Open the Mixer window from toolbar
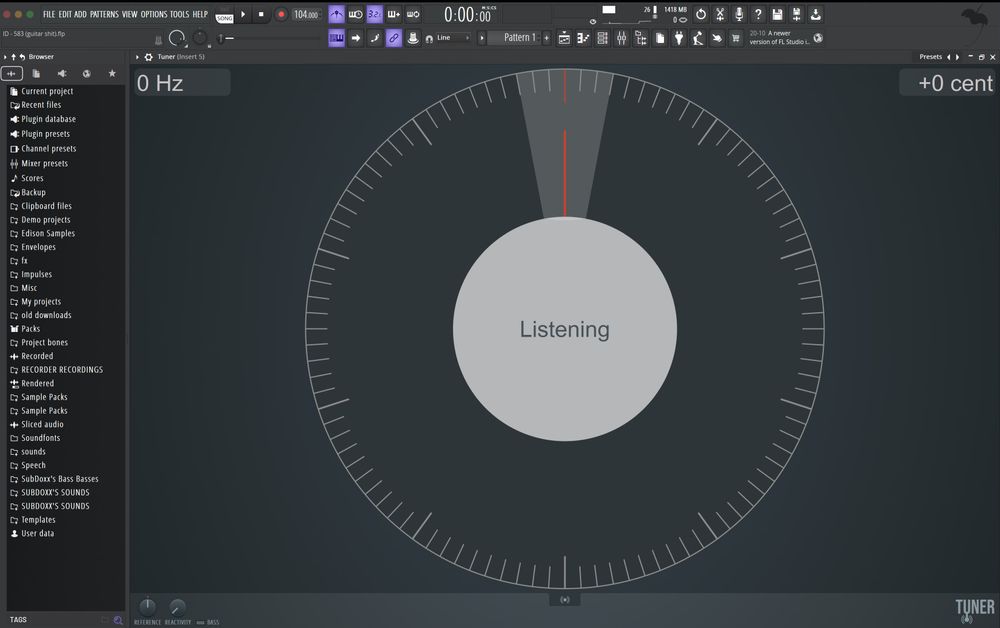 tap(621, 38)
